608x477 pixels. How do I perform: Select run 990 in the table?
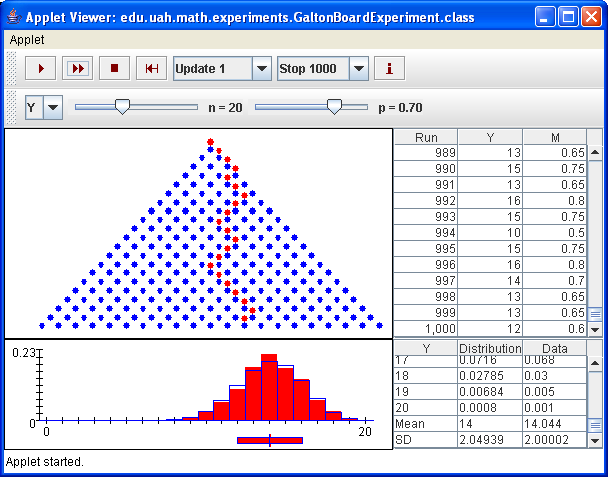491,169
